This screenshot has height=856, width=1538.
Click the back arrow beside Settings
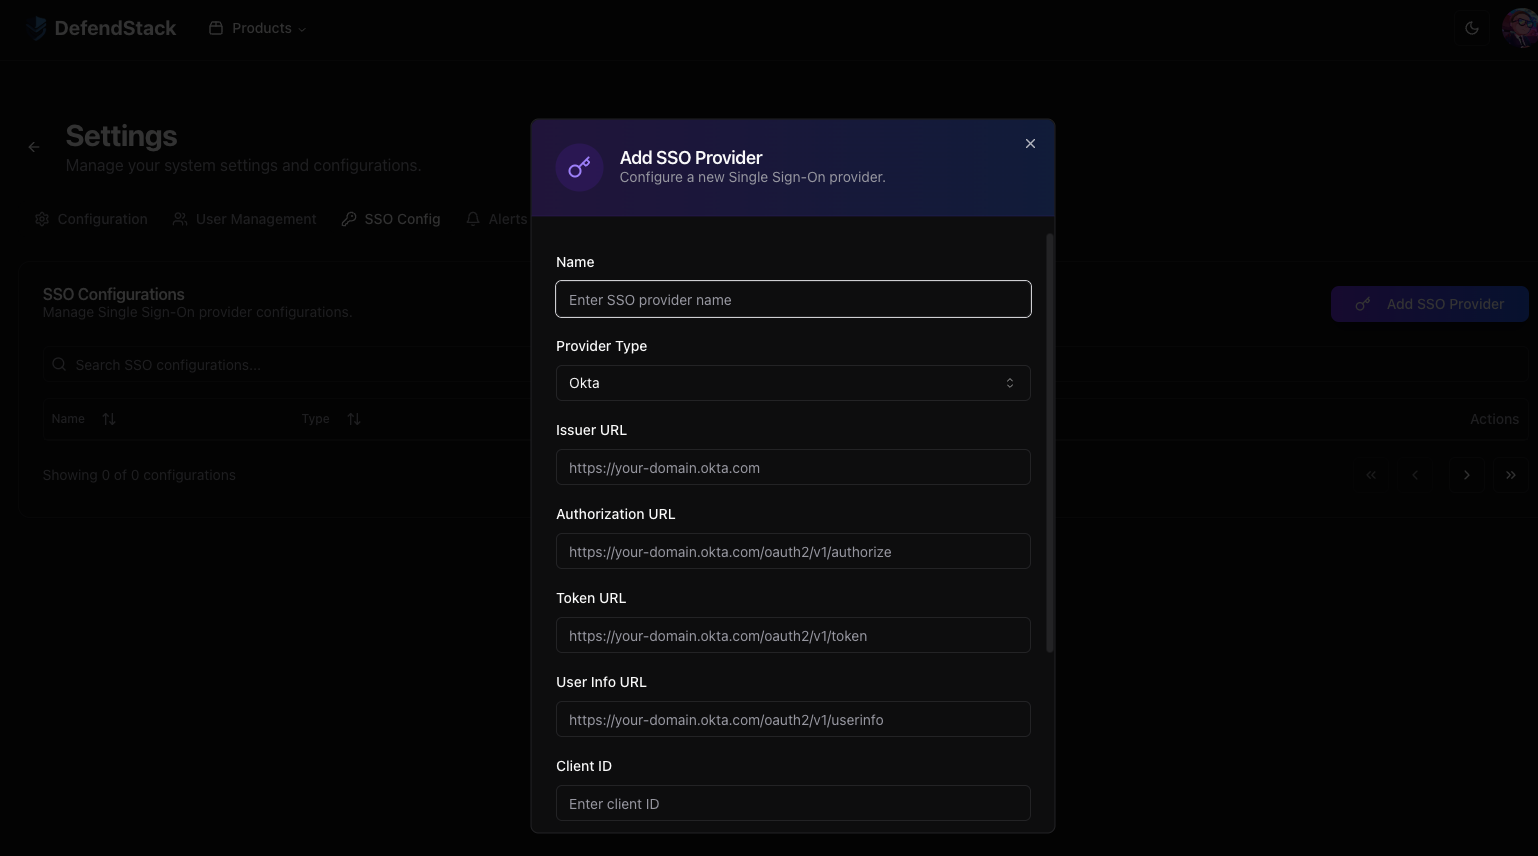coord(33,146)
